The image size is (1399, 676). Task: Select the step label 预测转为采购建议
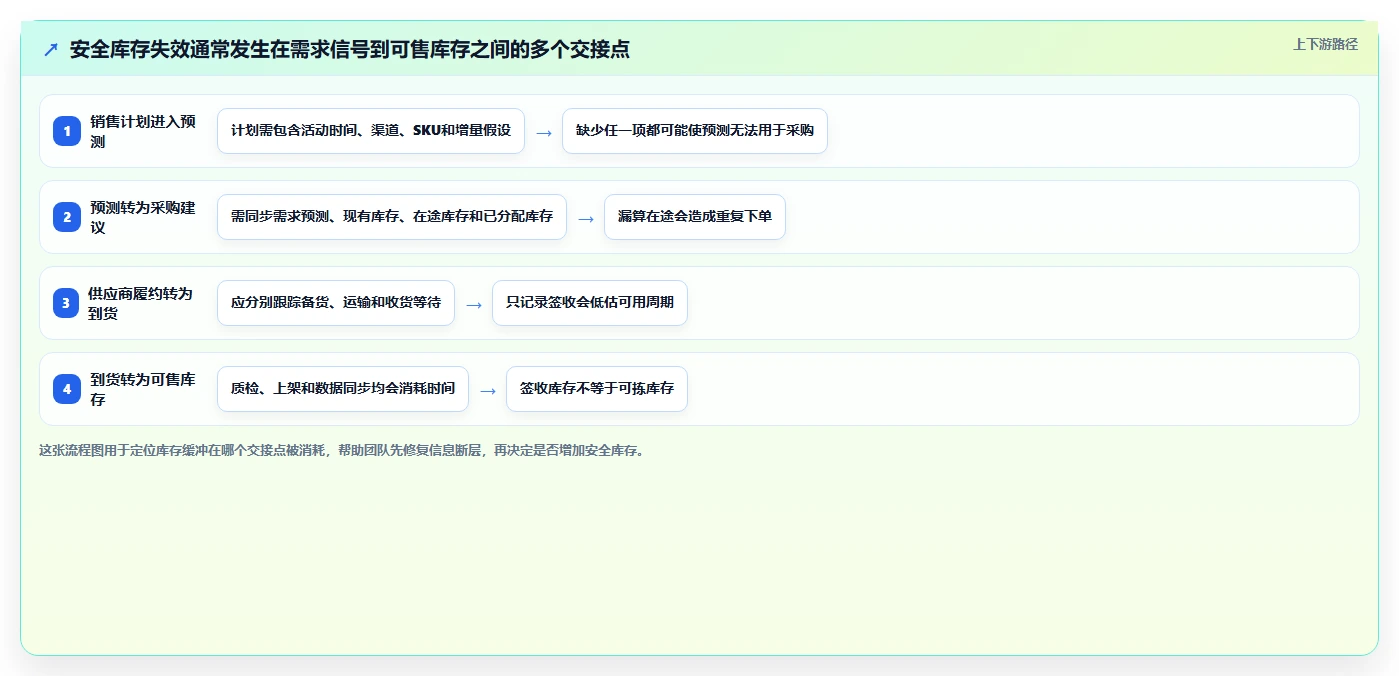(143, 217)
